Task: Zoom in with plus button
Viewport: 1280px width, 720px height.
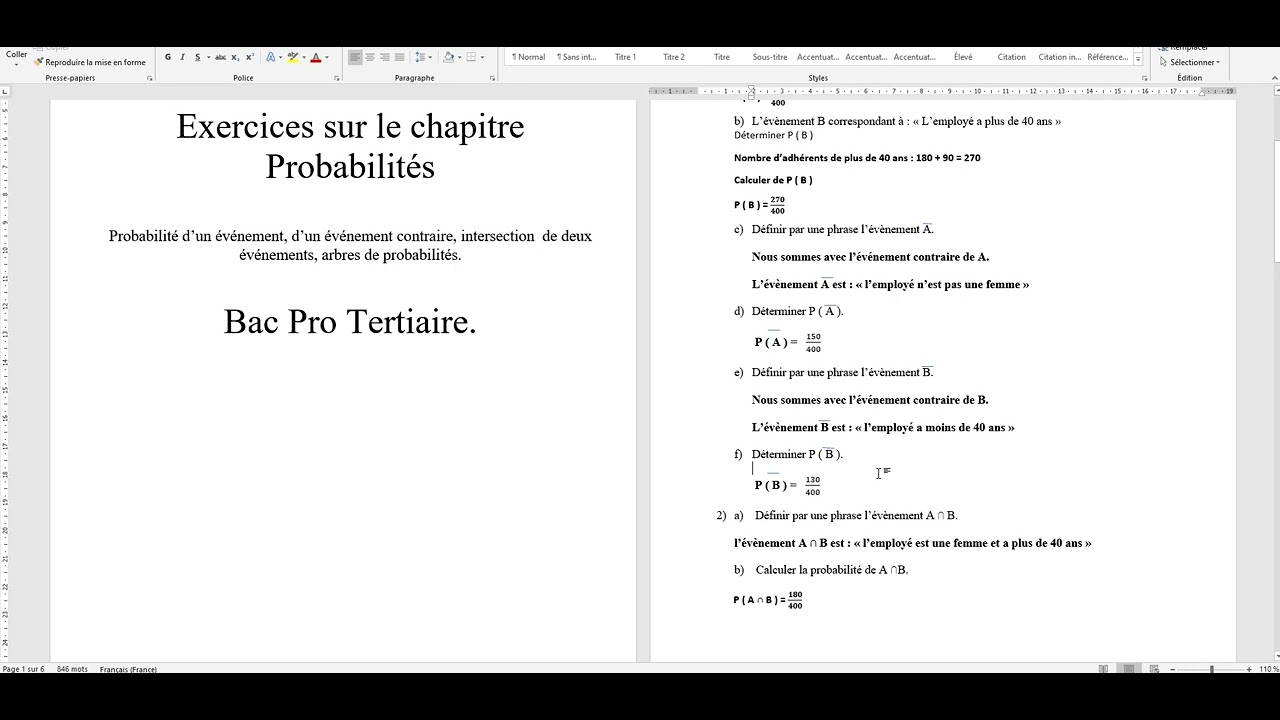Action: click(x=1249, y=669)
